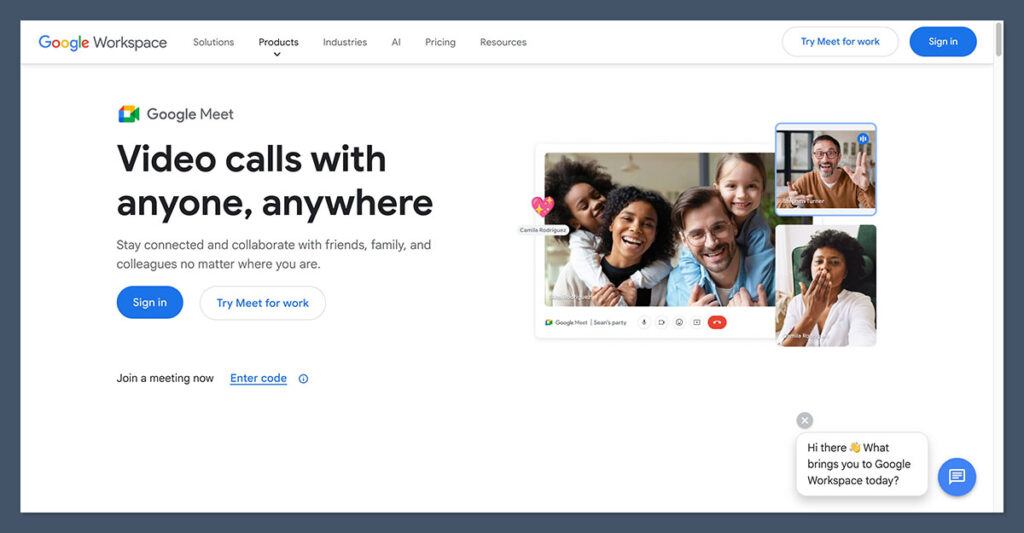Select the woman blowing kiss video tile
Viewport: 1024px width, 533px height.
825,285
